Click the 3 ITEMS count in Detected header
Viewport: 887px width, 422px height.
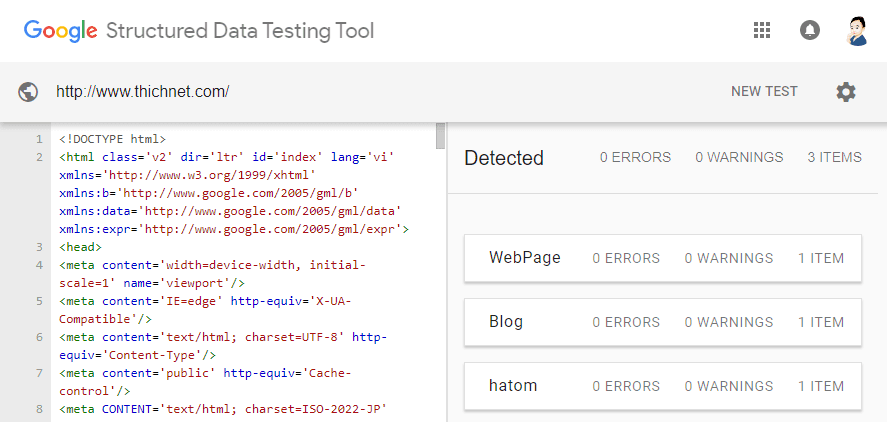pyautogui.click(x=834, y=157)
